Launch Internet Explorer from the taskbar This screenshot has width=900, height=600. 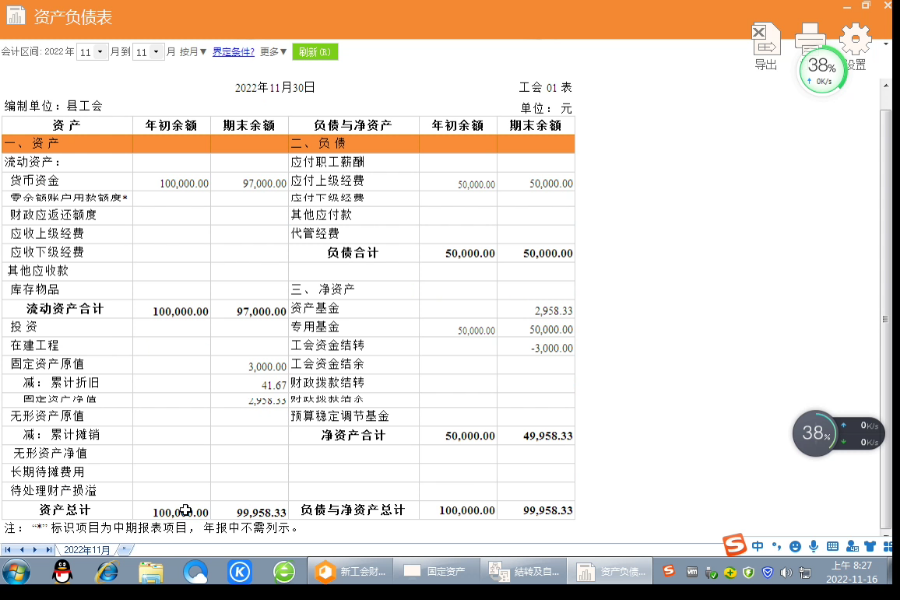click(106, 572)
